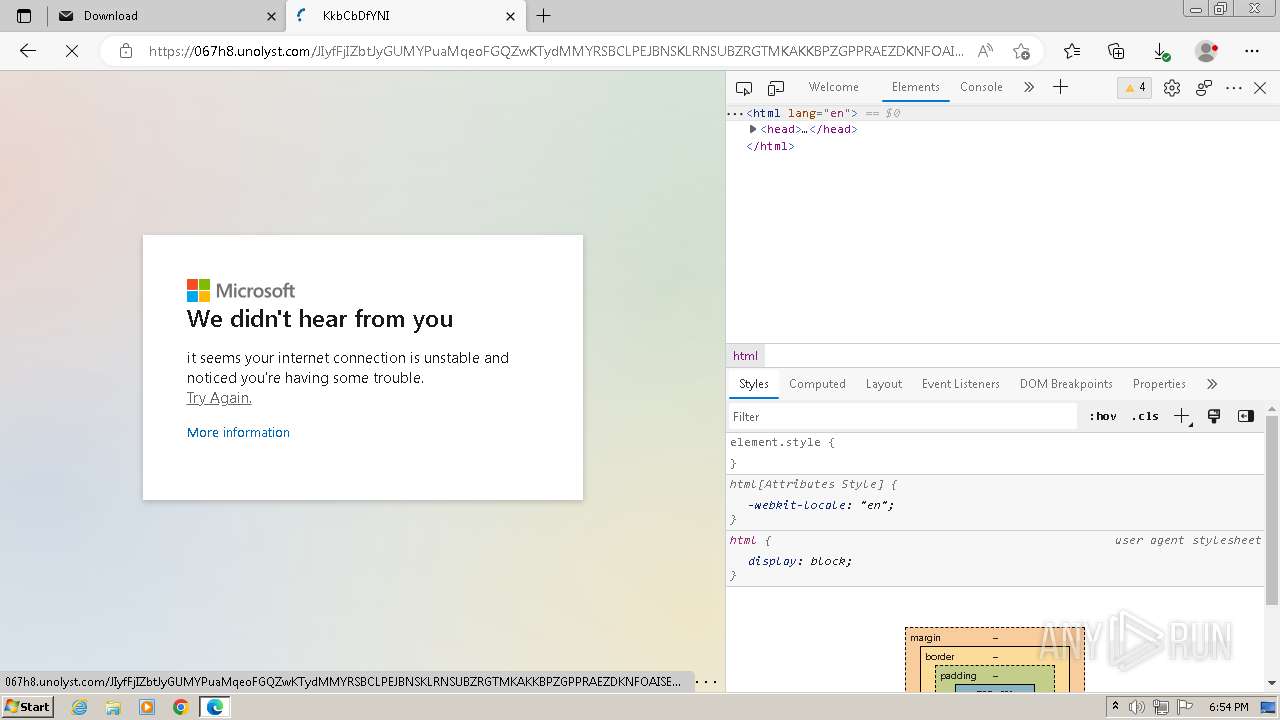Screen dimensions: 1280x720
Task: Show hidden system tray icons
Action: coord(1116,707)
